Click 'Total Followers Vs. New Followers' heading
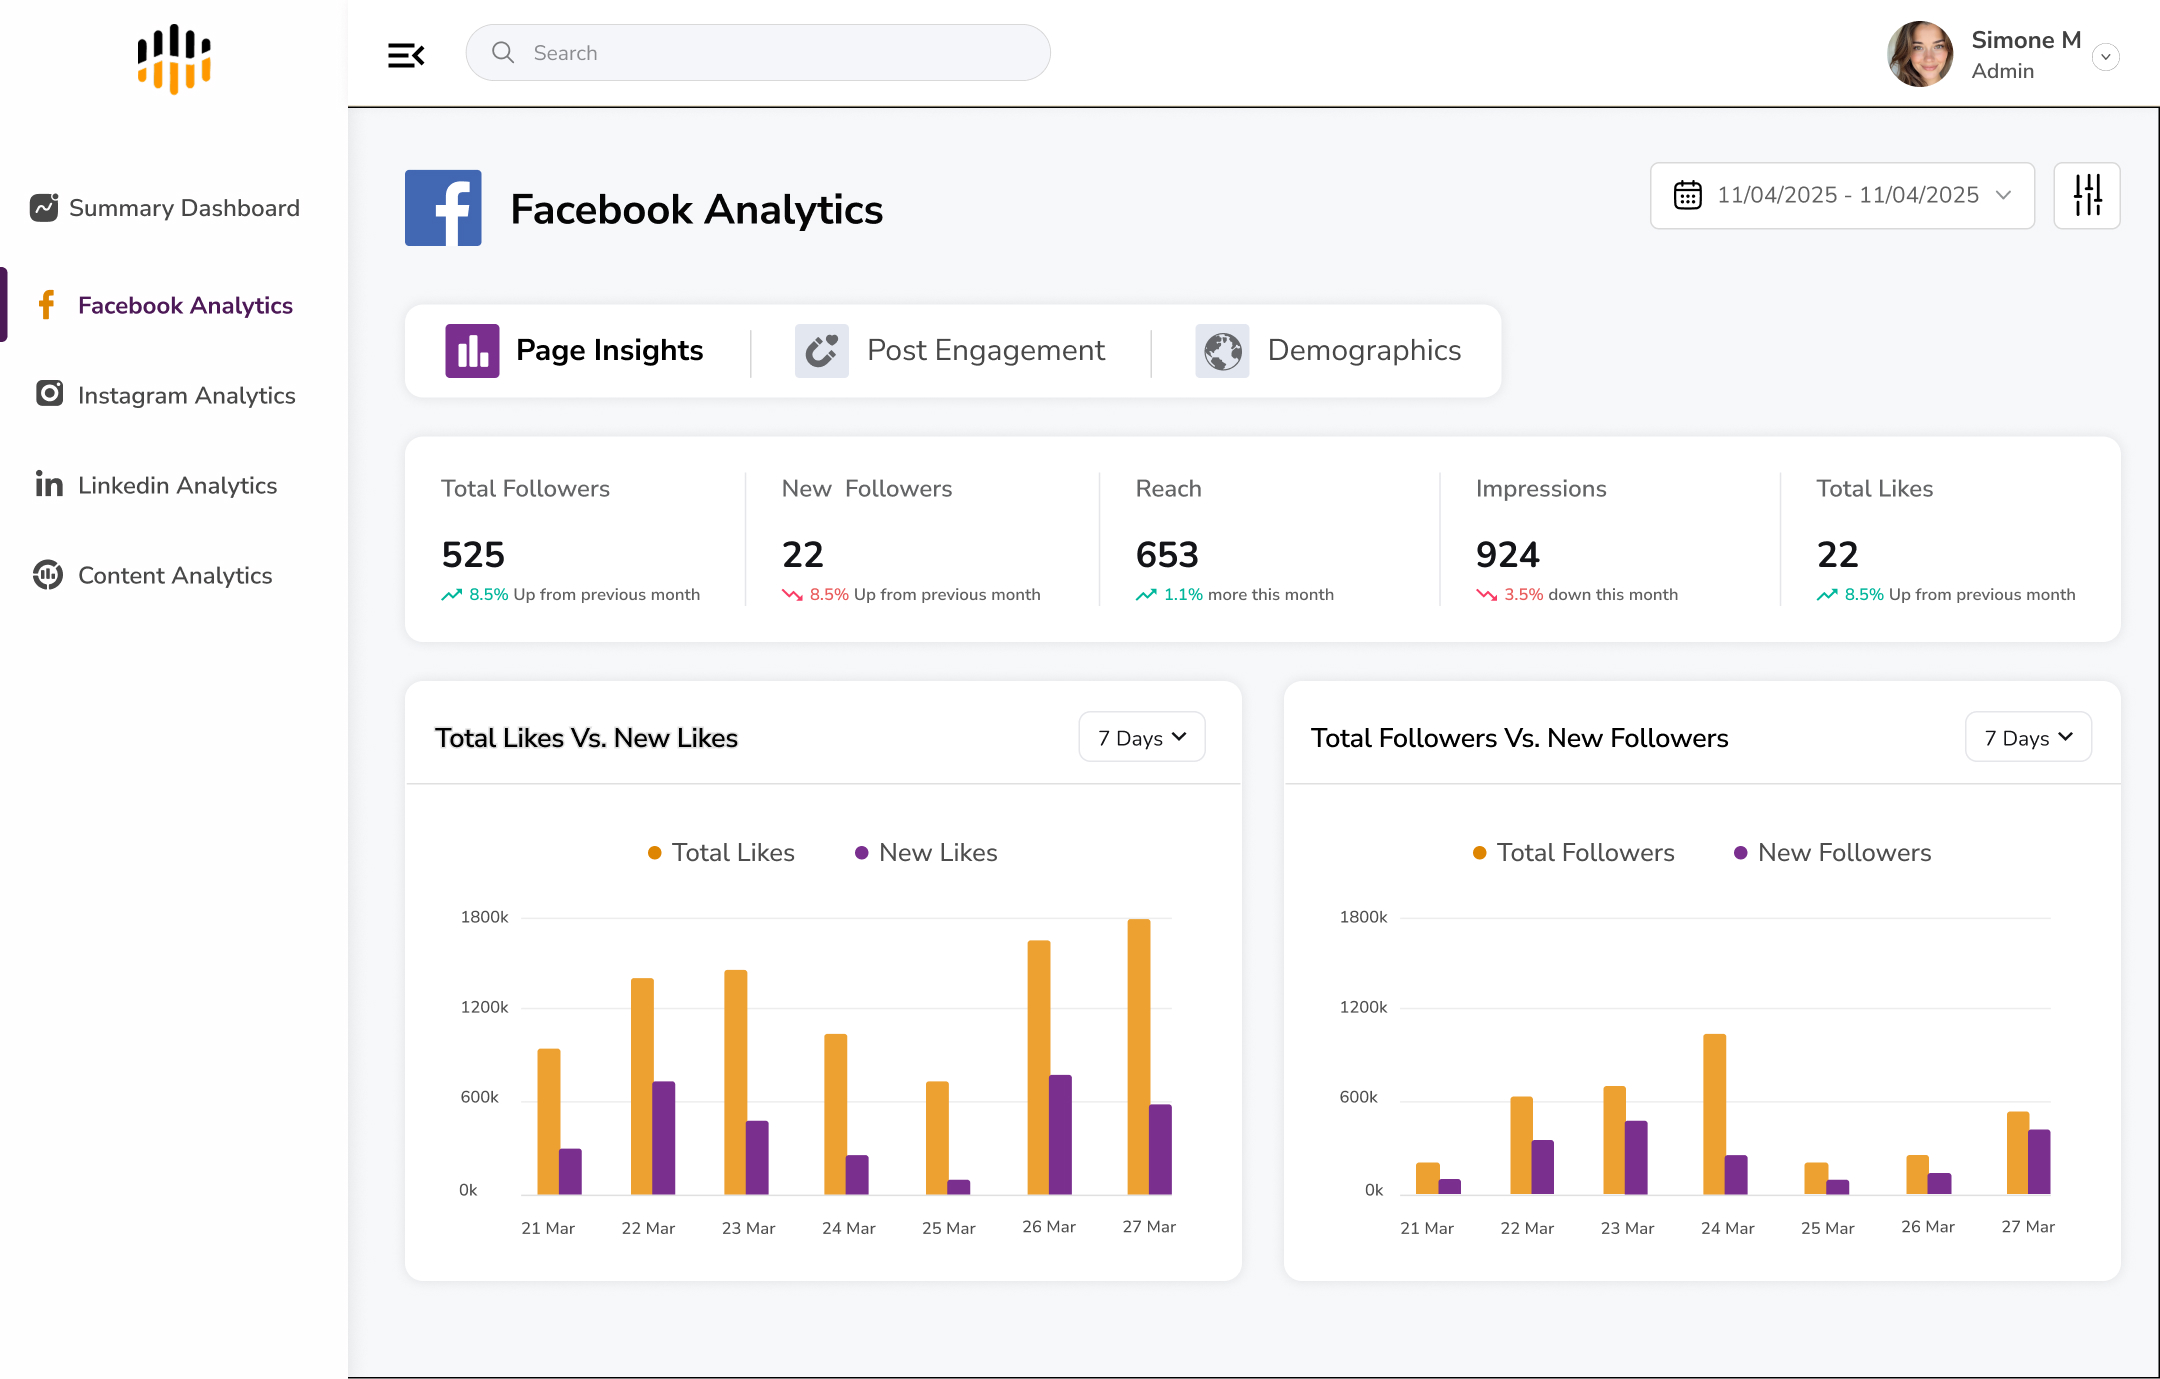 pos(1519,738)
